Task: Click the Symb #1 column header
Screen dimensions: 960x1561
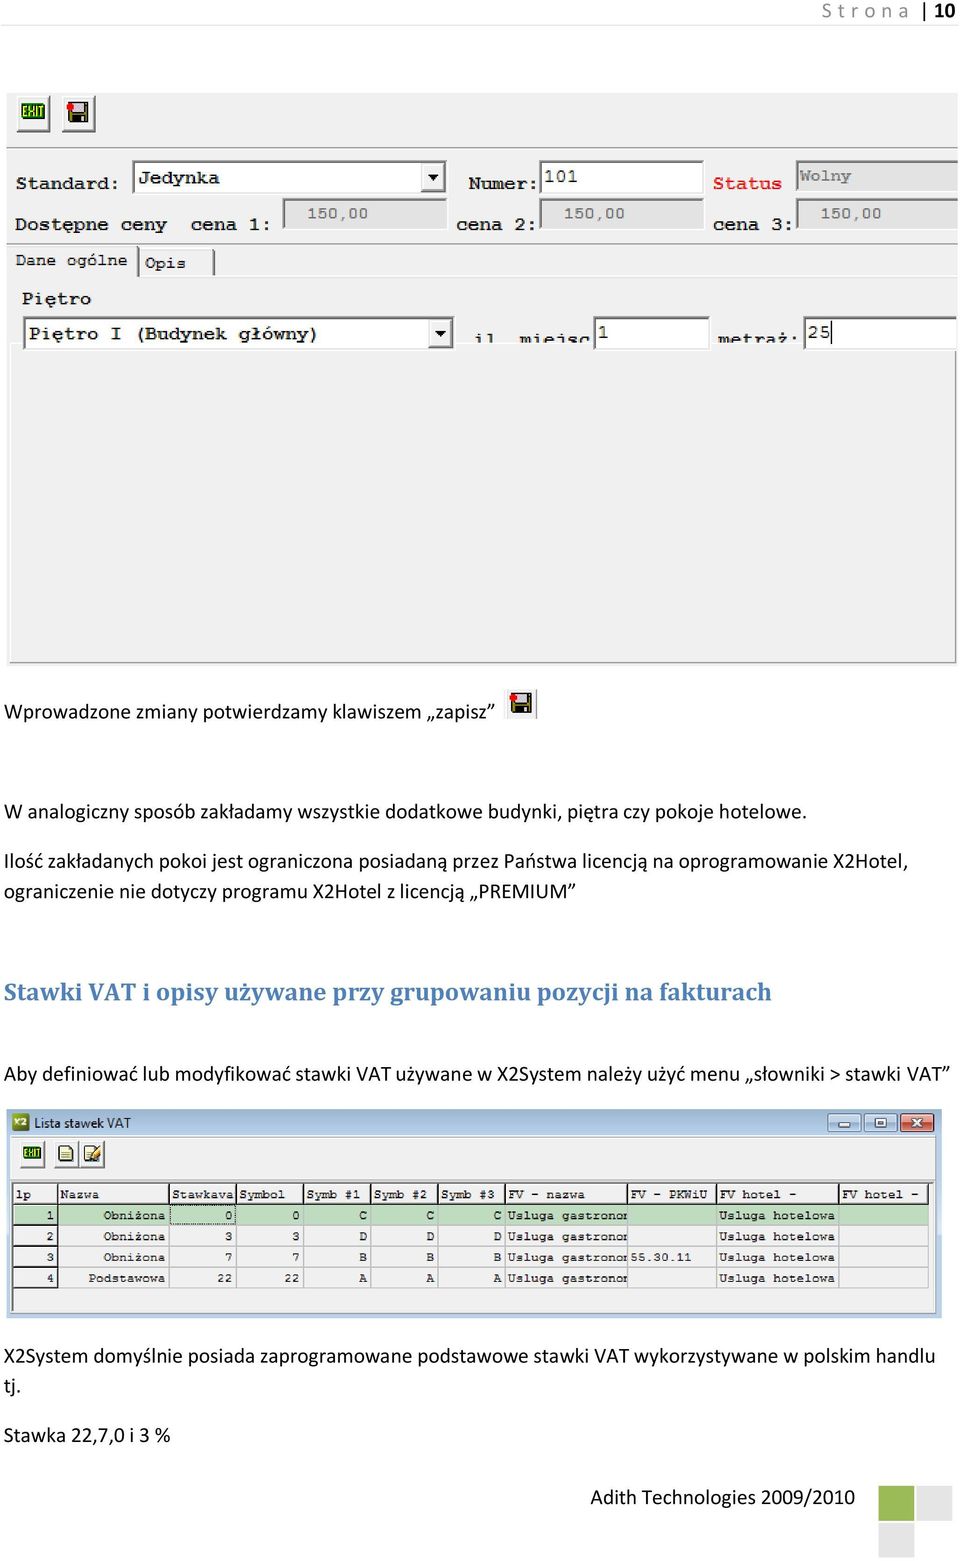Action: coord(337,1194)
